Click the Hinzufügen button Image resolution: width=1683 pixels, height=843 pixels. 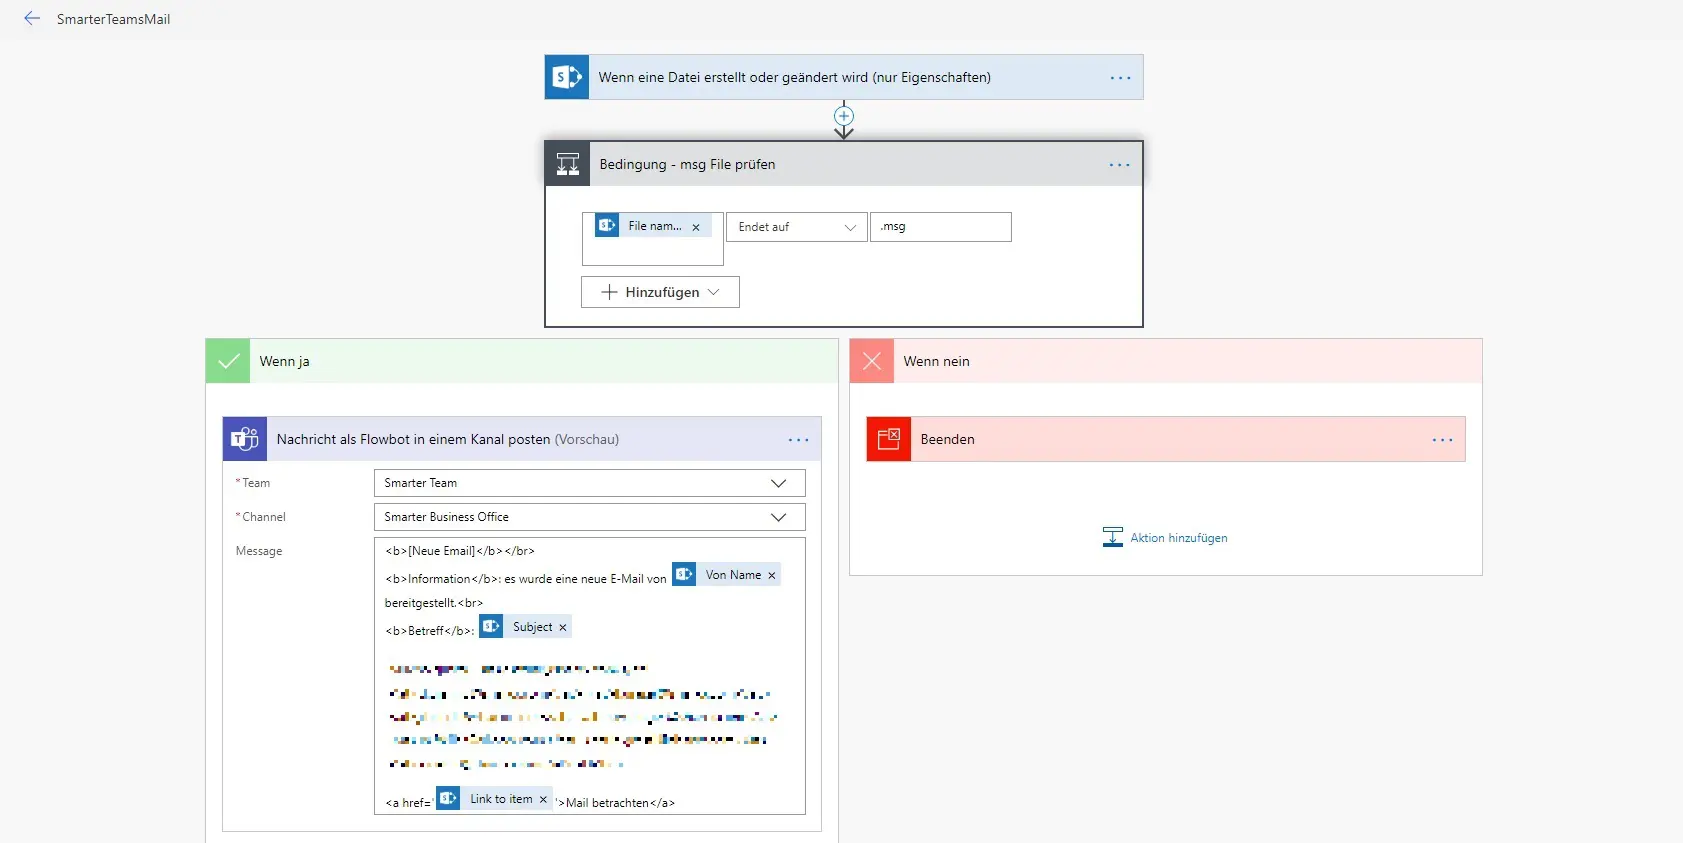[660, 292]
